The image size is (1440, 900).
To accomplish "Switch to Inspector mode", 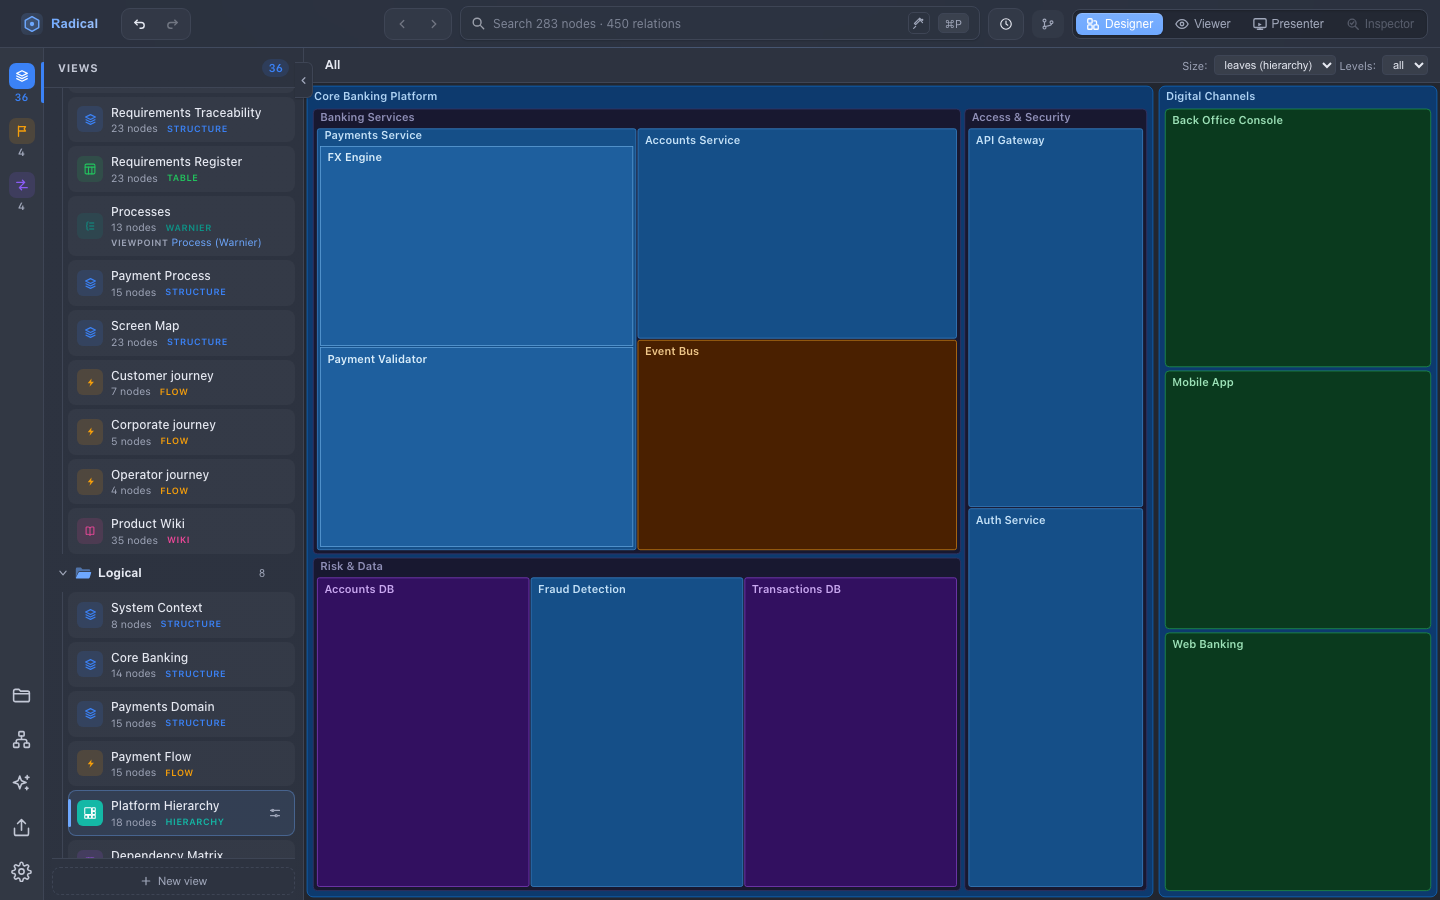I will click(x=1380, y=24).
